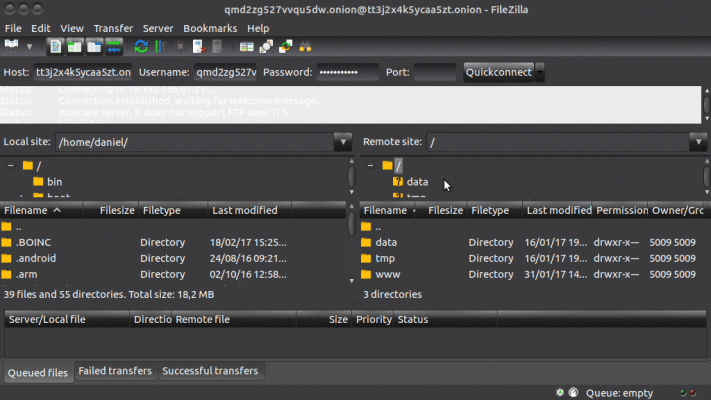The image size is (711, 400).
Task: Open the Transfer menu
Action: point(113,28)
